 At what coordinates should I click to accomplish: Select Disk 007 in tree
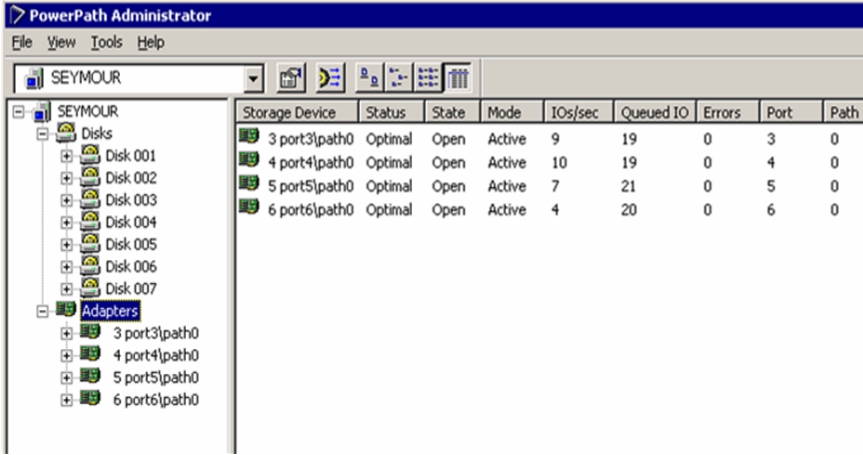131,288
